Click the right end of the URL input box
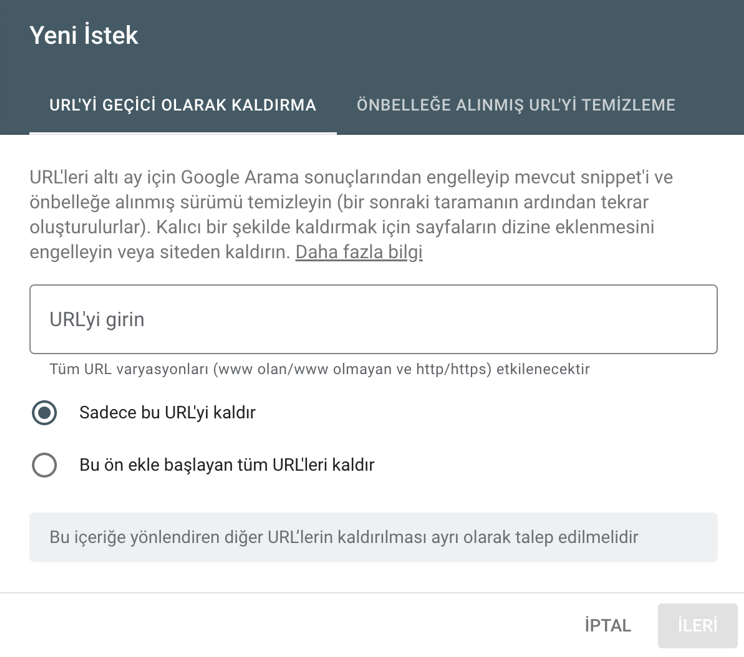 (x=690, y=319)
